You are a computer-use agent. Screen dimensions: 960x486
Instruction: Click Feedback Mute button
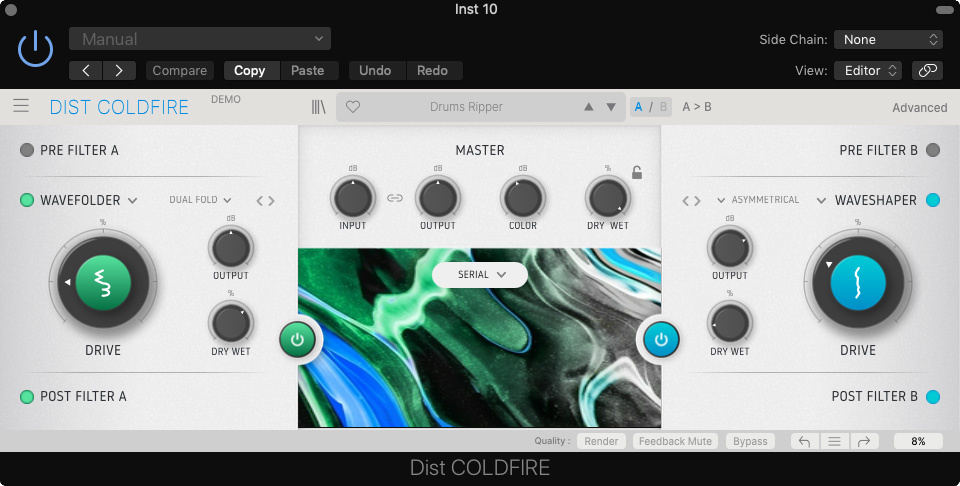pyautogui.click(x=675, y=441)
